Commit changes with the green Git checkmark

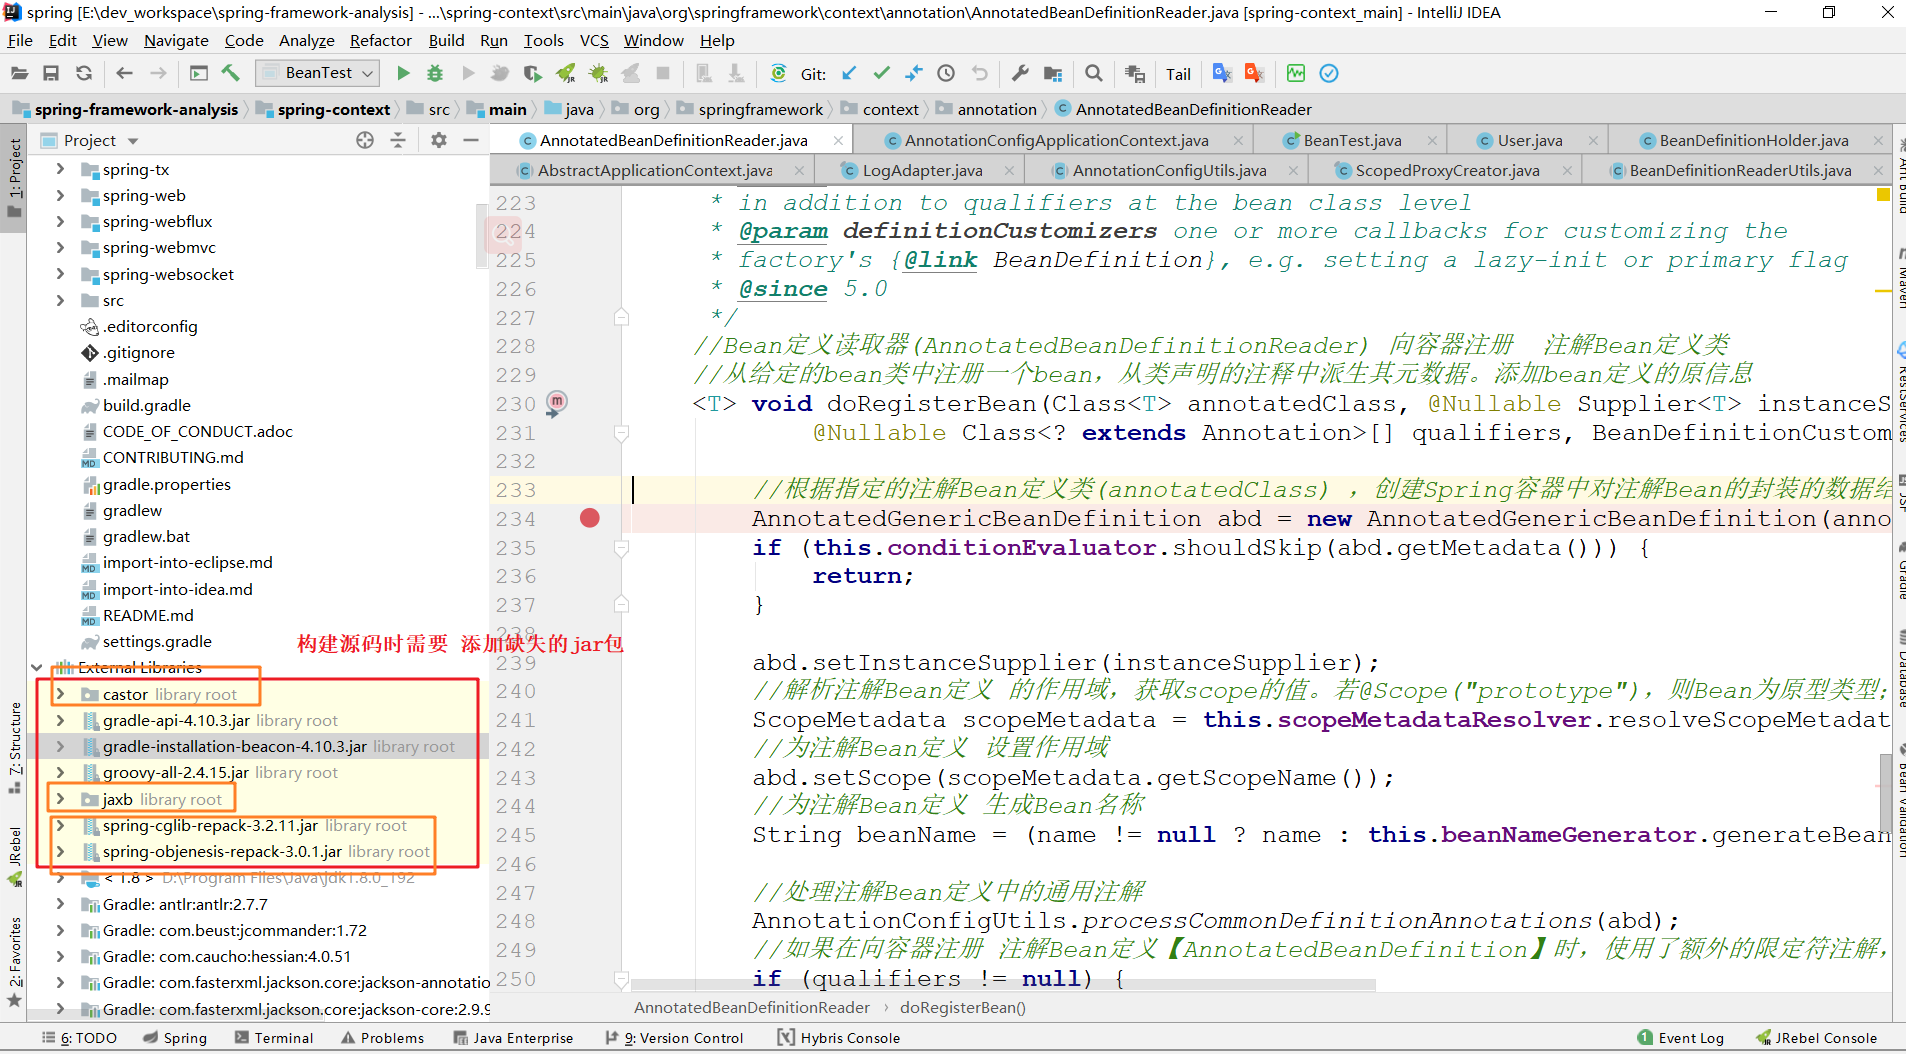(x=881, y=73)
